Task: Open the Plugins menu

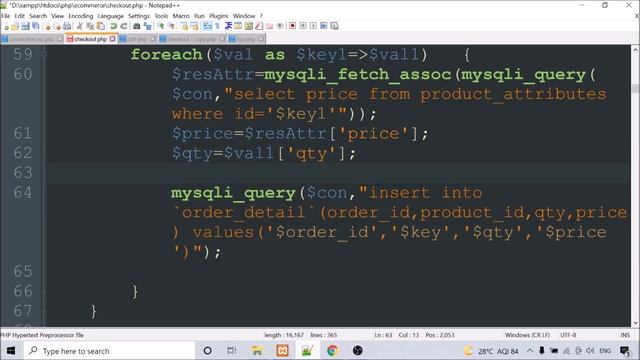Action: coord(219,16)
